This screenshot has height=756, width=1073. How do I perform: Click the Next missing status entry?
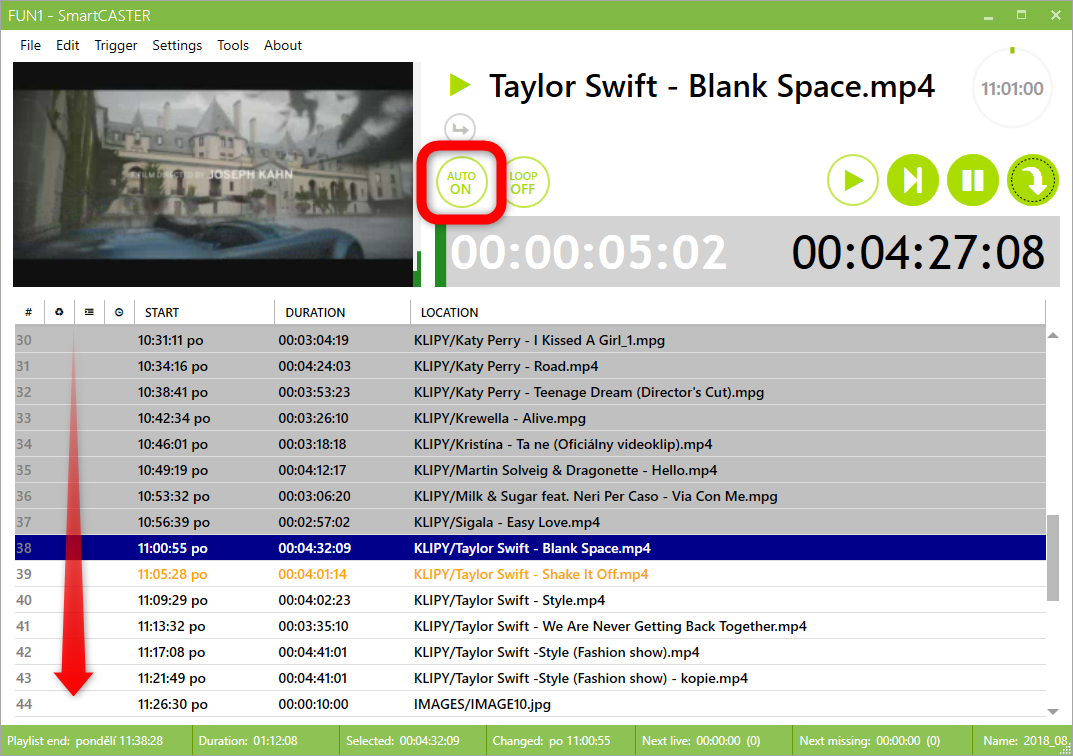click(870, 740)
